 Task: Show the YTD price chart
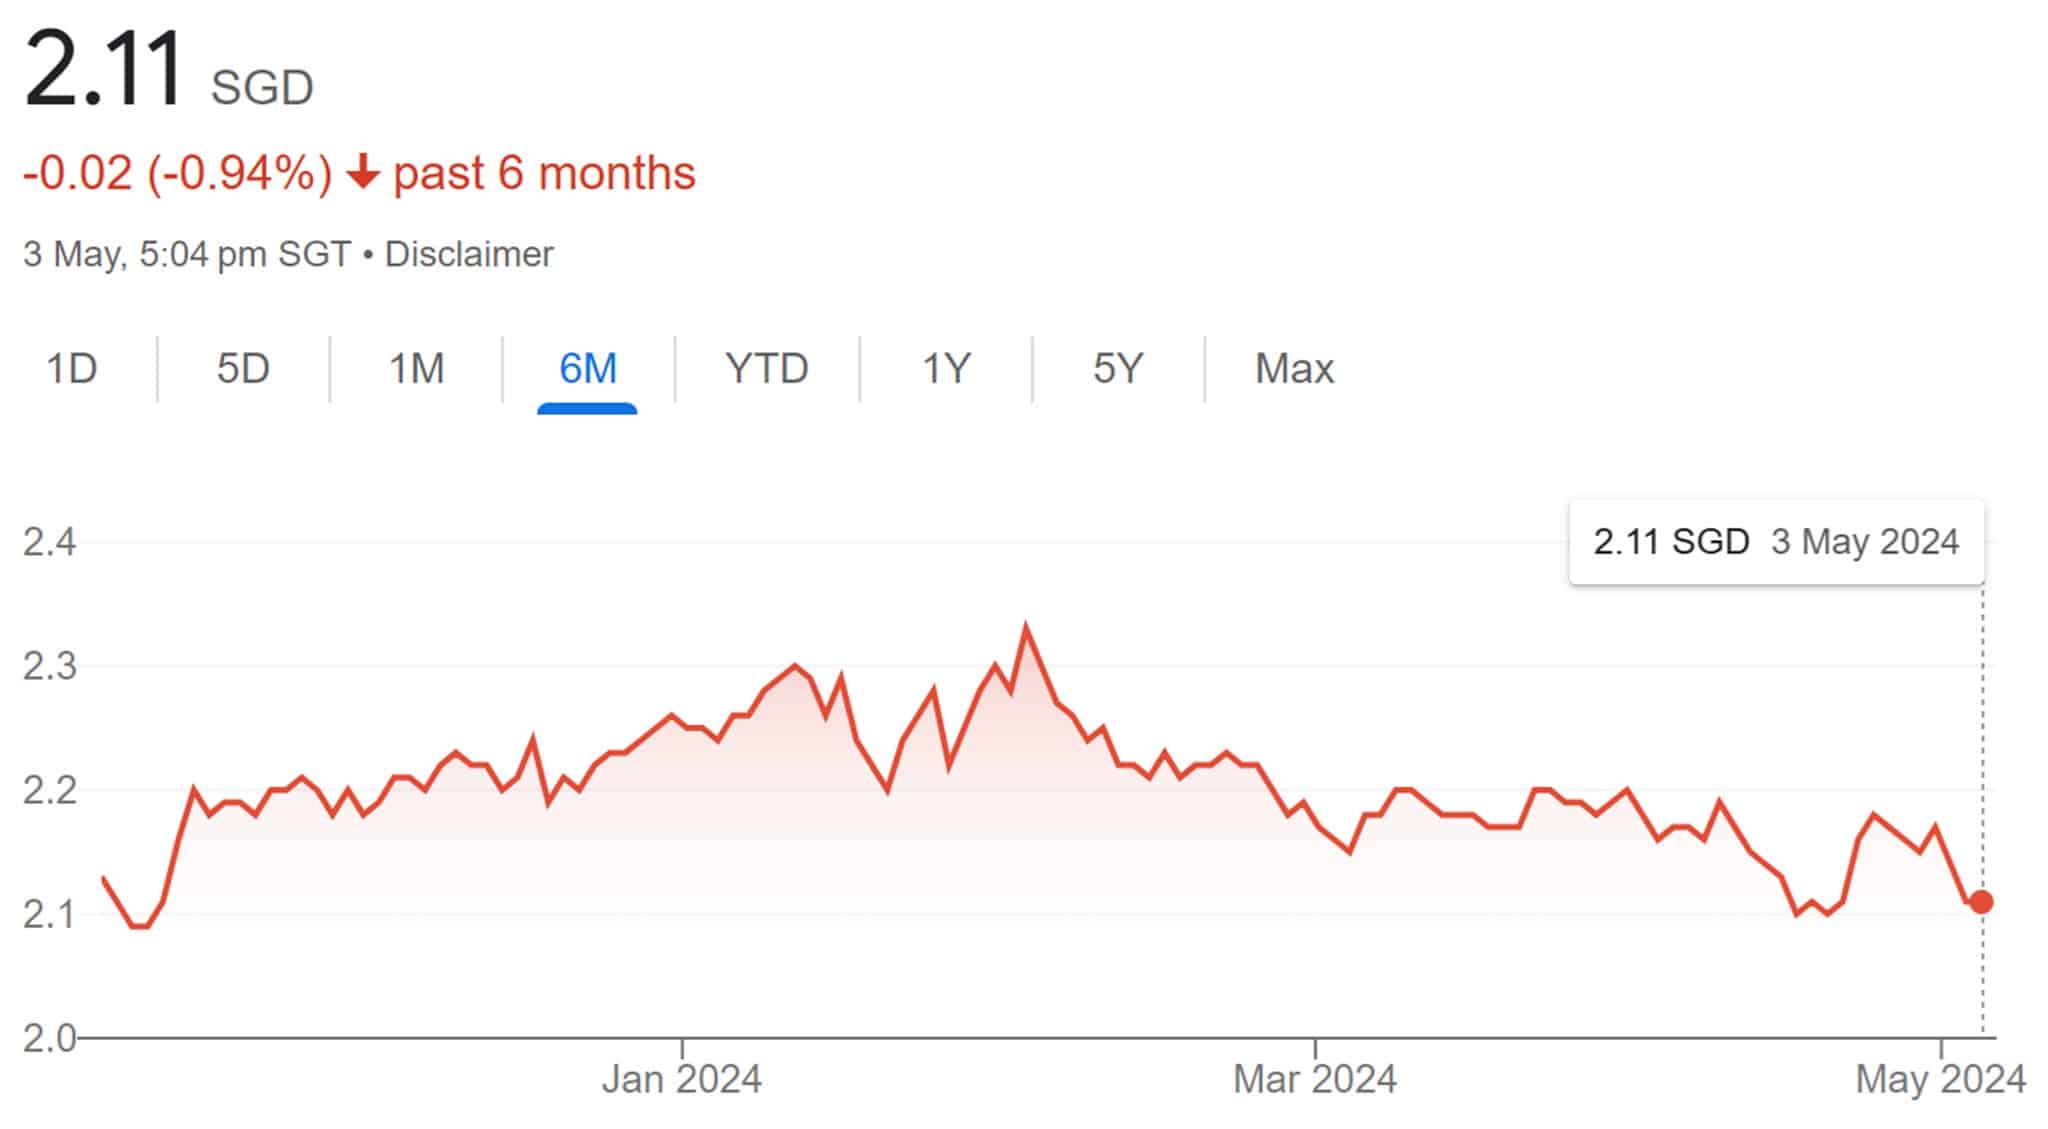[x=766, y=369]
